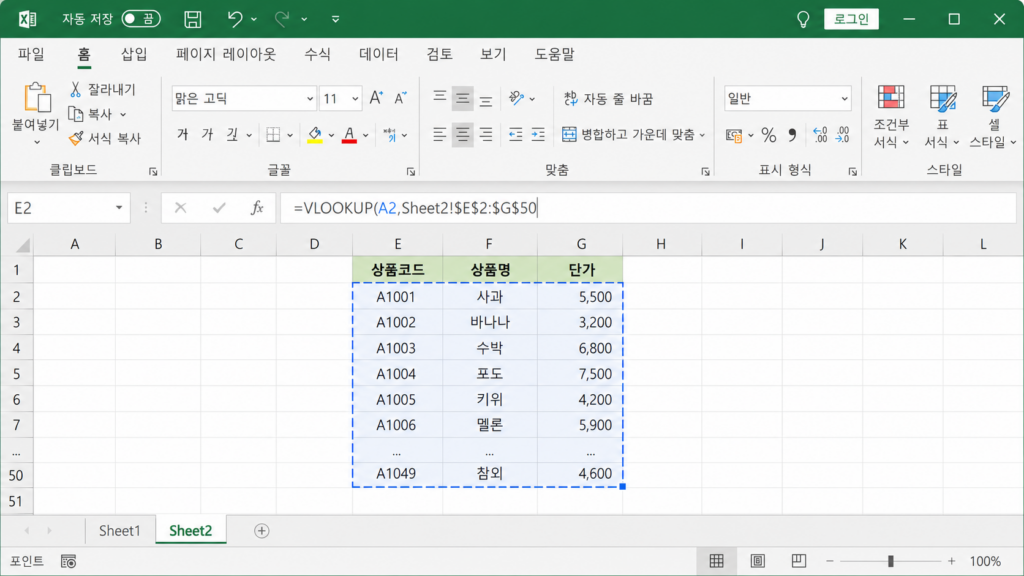The width and height of the screenshot is (1024, 576).
Task: Increase indent
Action: point(538,135)
